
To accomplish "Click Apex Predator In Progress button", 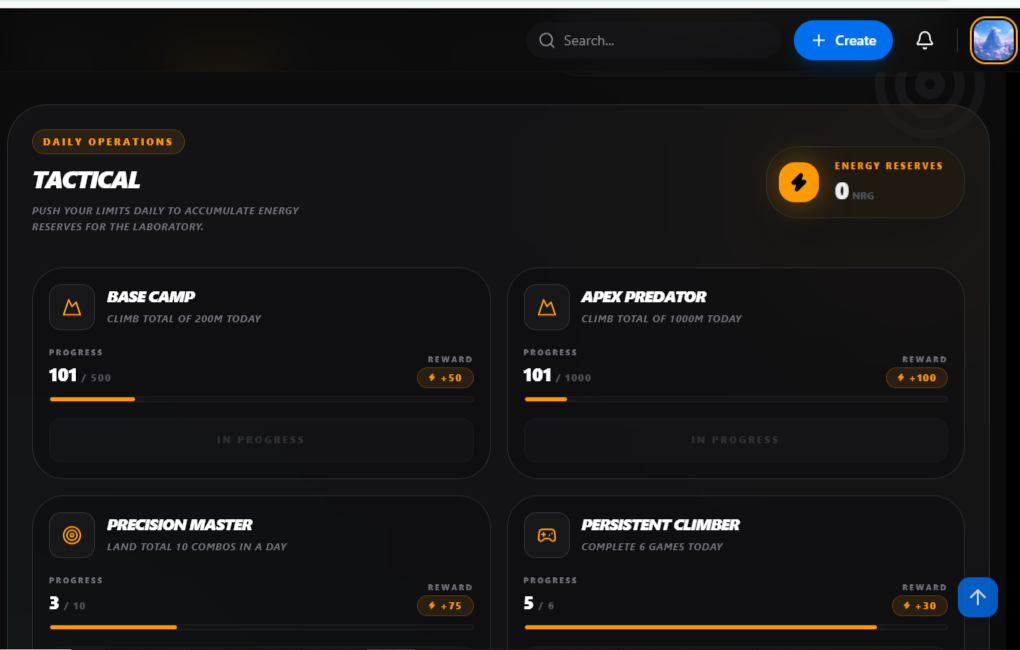I will 735,440.
